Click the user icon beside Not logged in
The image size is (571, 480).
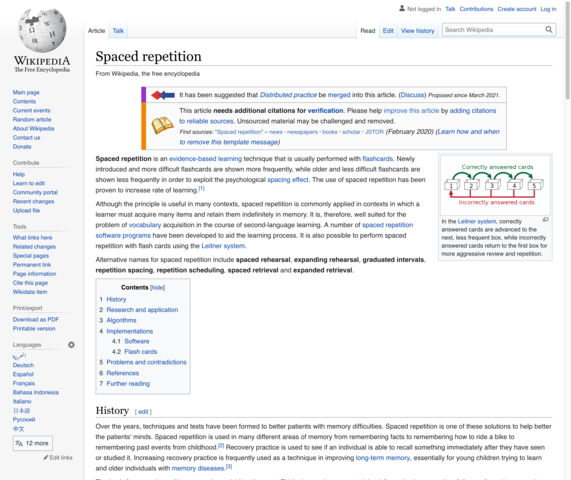tap(402, 8)
